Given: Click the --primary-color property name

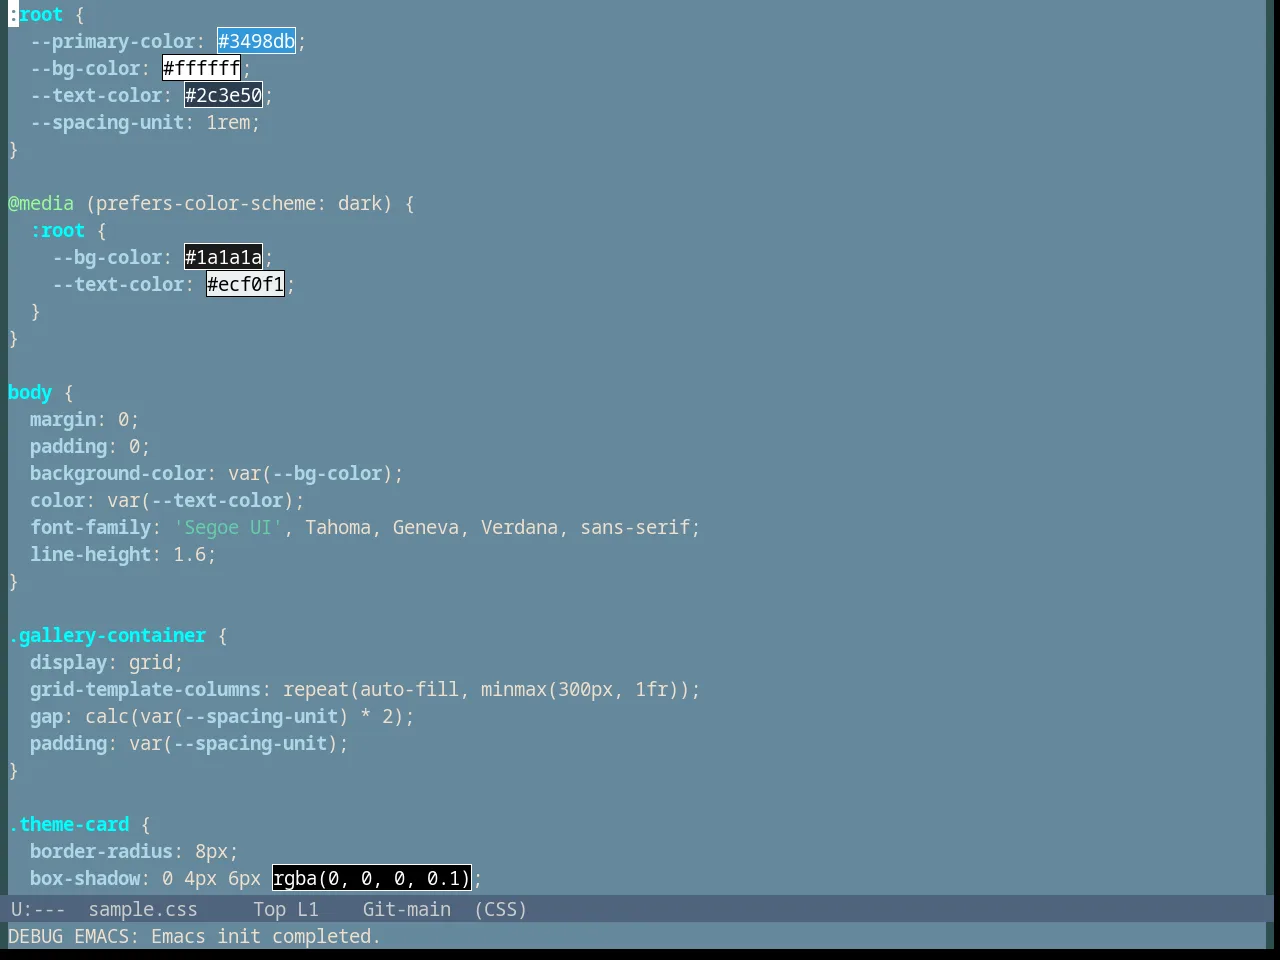Looking at the screenshot, I should (113, 41).
